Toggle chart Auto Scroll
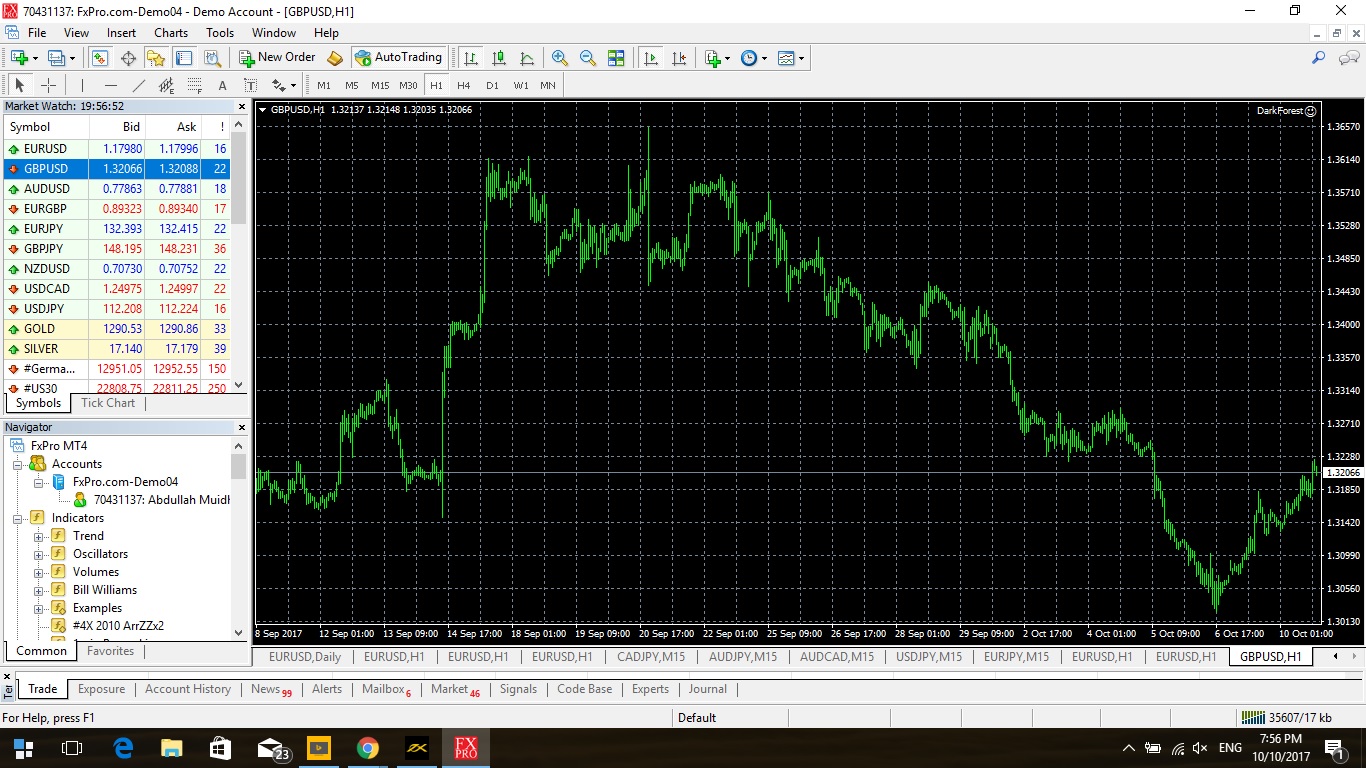Screen dimensions: 1366x768 [x=651, y=58]
